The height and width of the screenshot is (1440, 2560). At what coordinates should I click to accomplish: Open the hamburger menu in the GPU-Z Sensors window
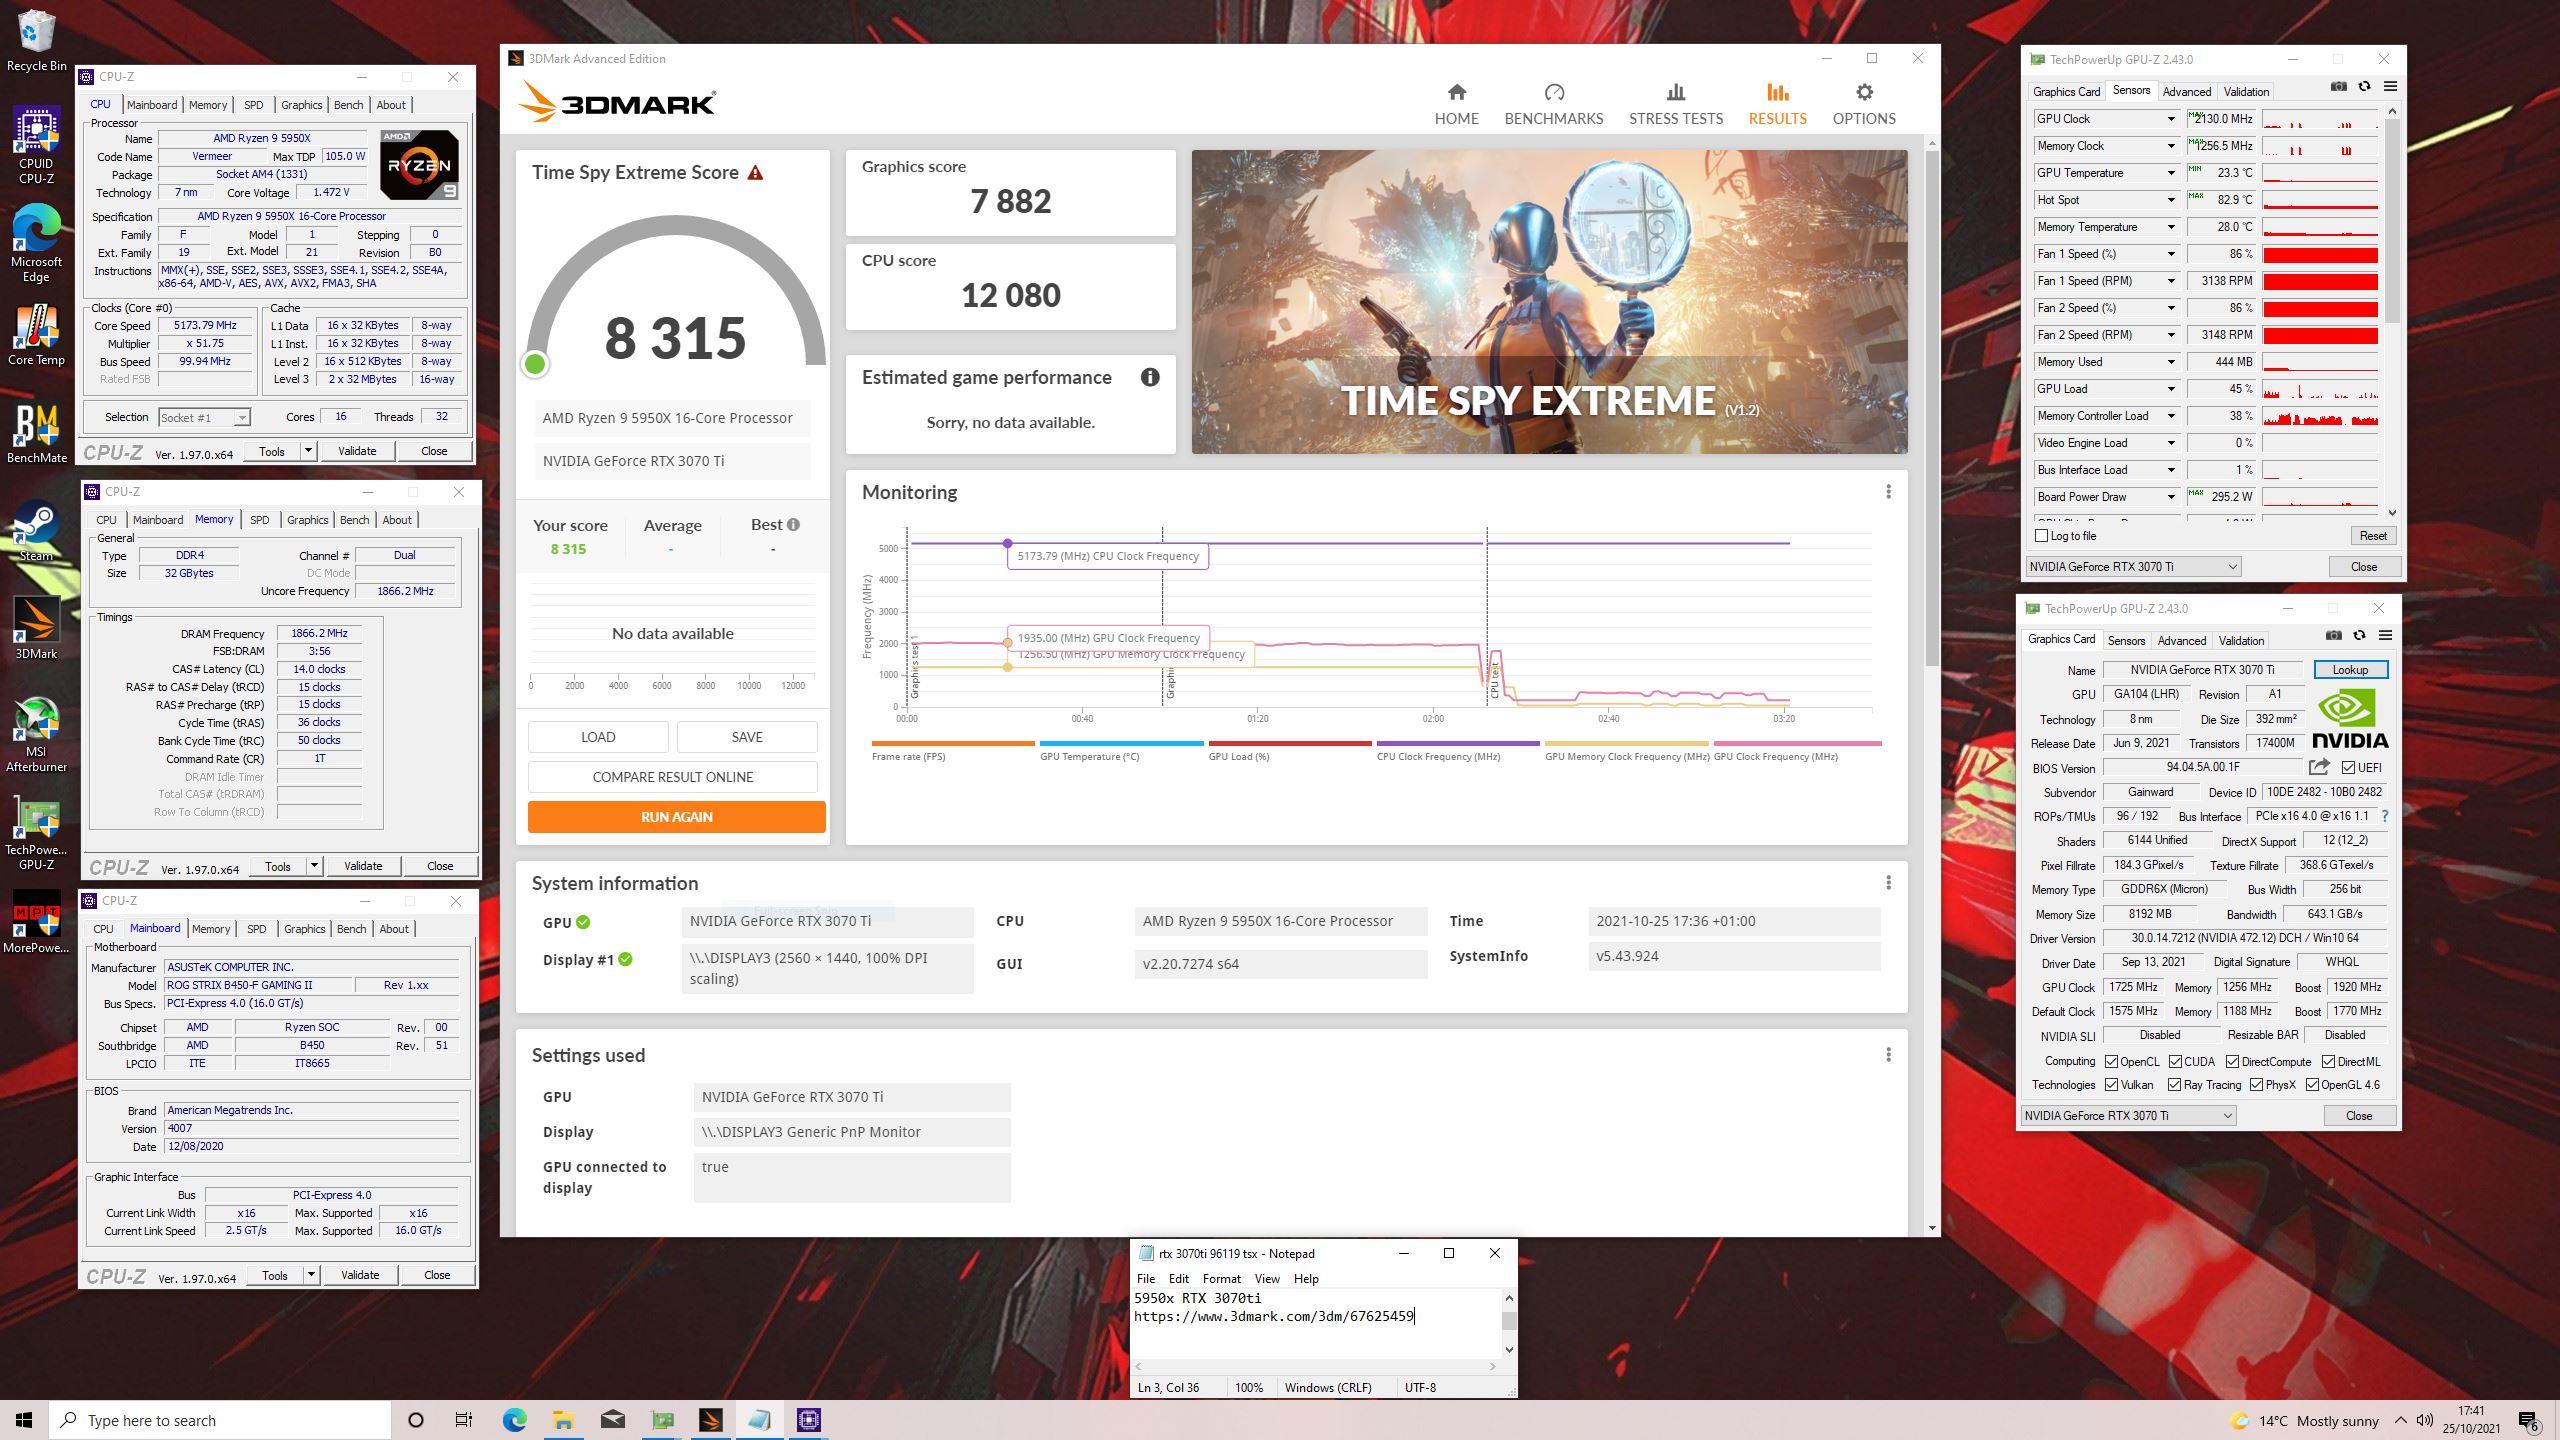2390,87
